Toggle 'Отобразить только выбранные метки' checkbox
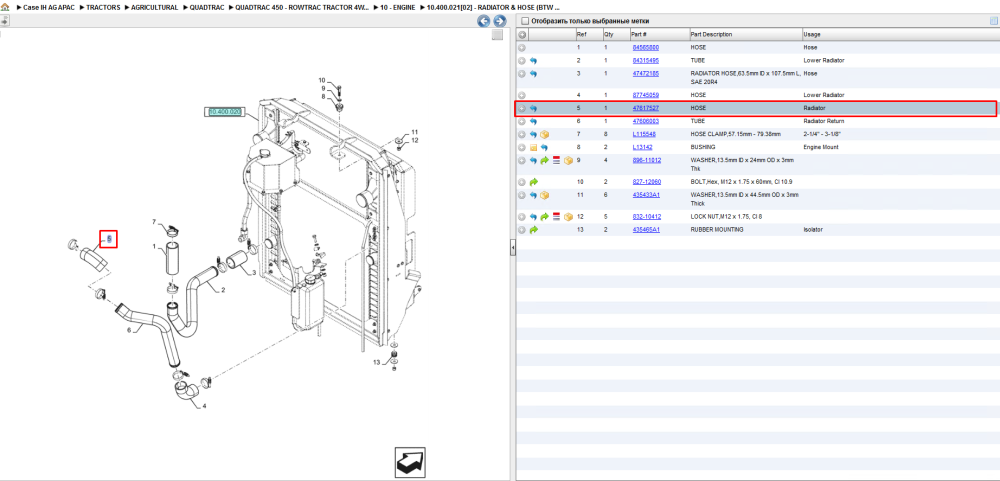 coord(524,21)
